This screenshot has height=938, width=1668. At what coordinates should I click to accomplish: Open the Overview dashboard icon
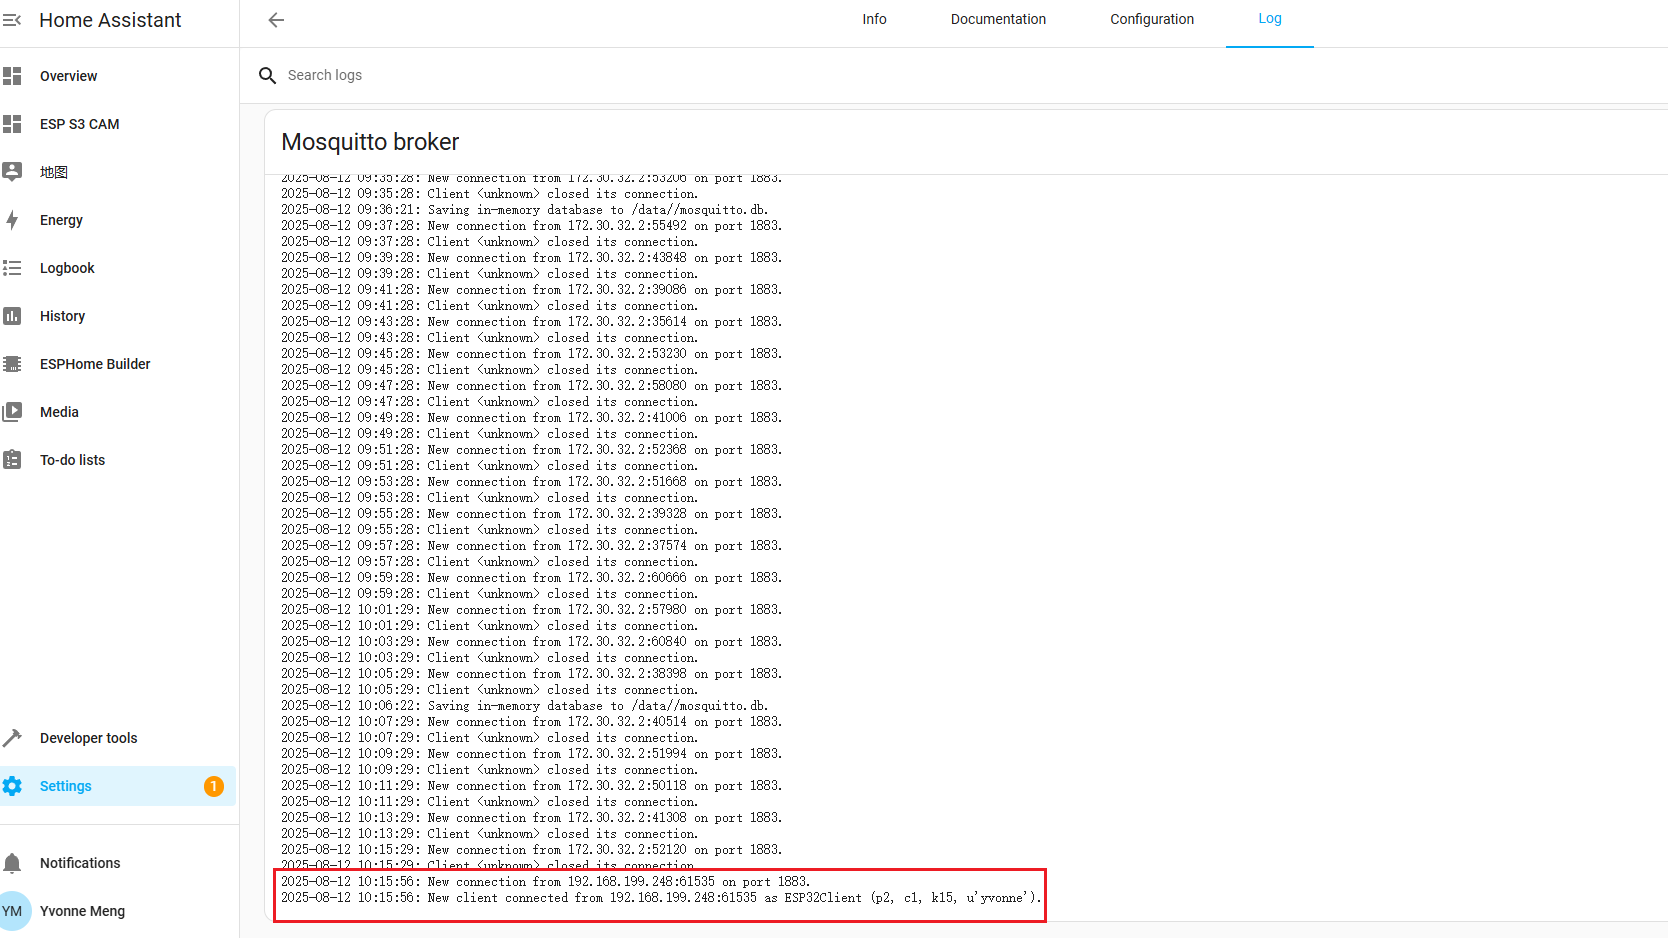tap(12, 76)
